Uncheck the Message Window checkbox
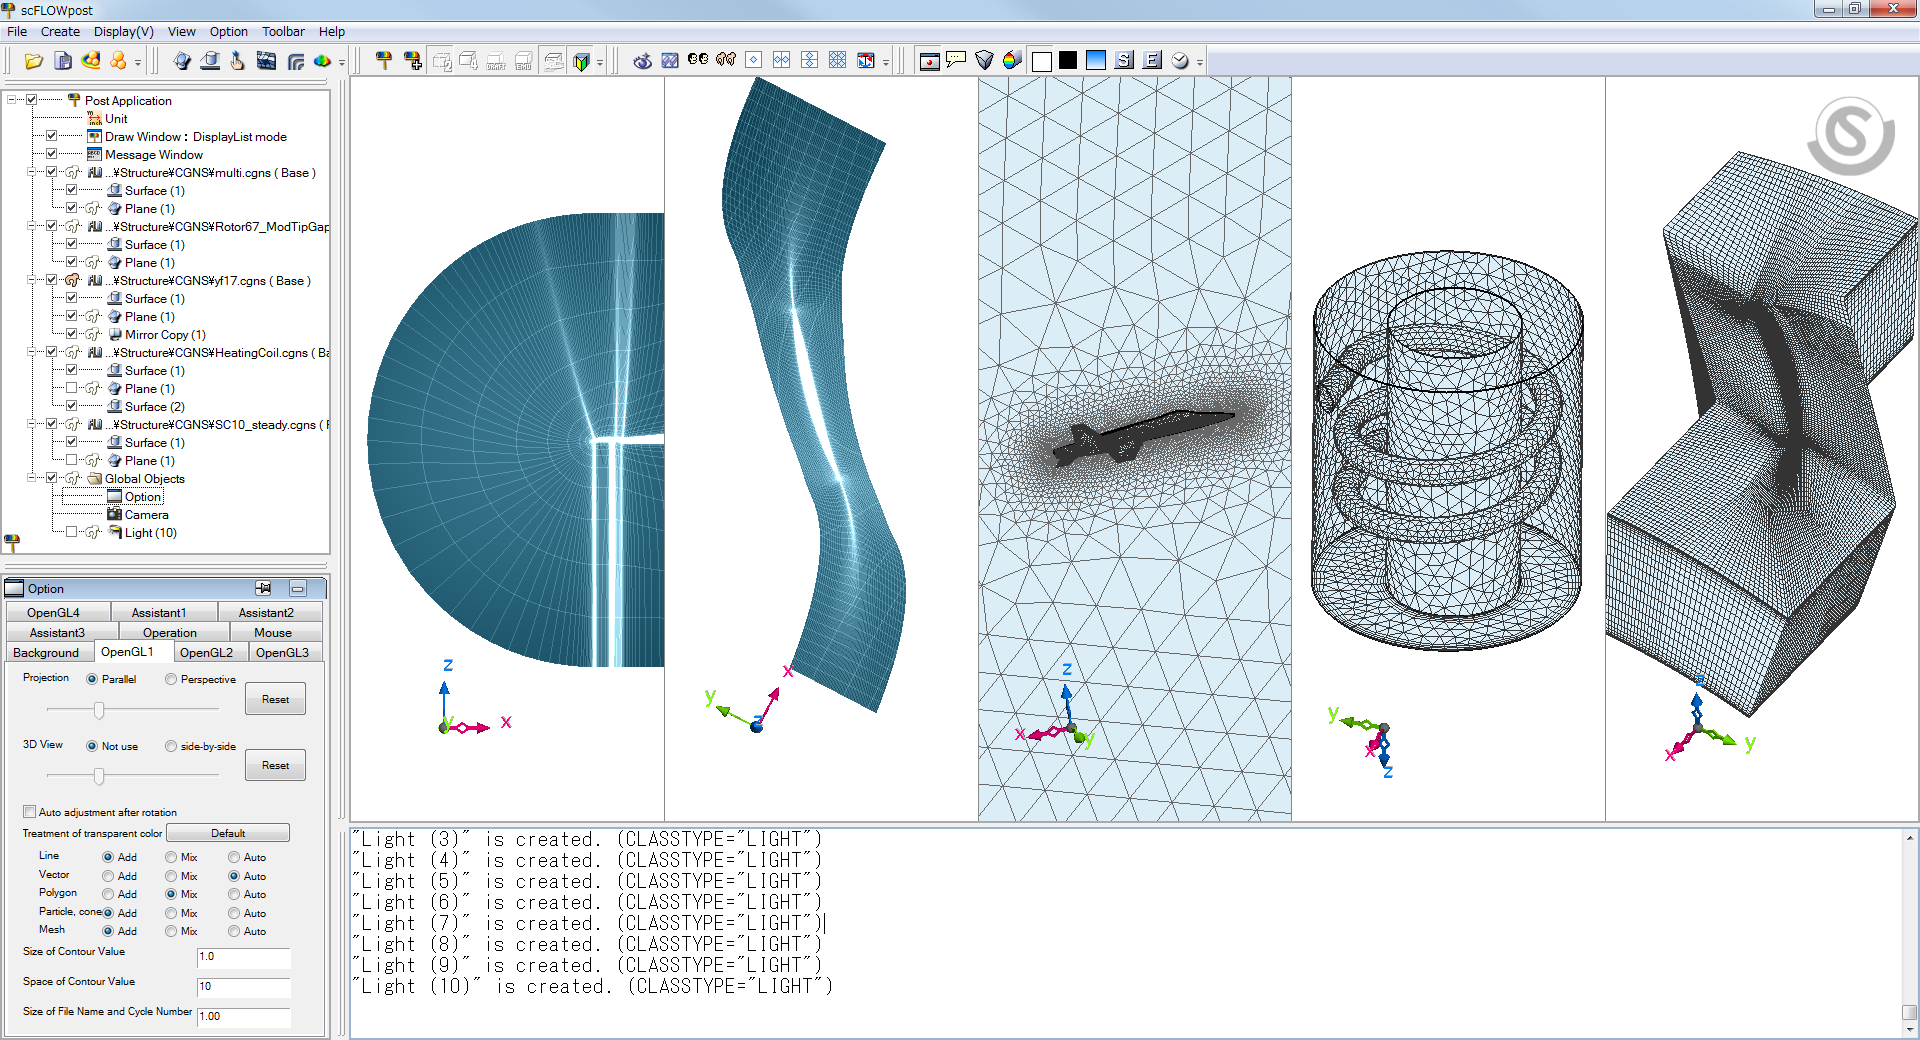 coord(52,154)
